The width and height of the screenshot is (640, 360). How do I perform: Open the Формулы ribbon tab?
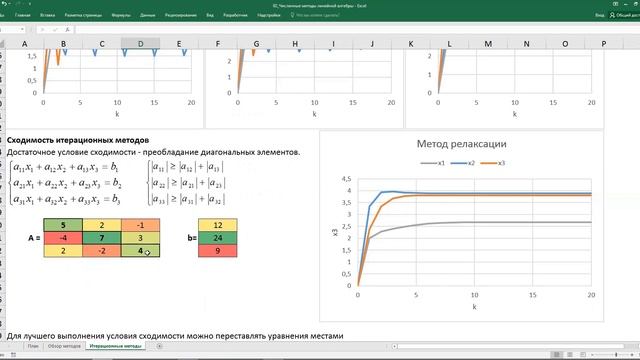(x=121, y=15)
